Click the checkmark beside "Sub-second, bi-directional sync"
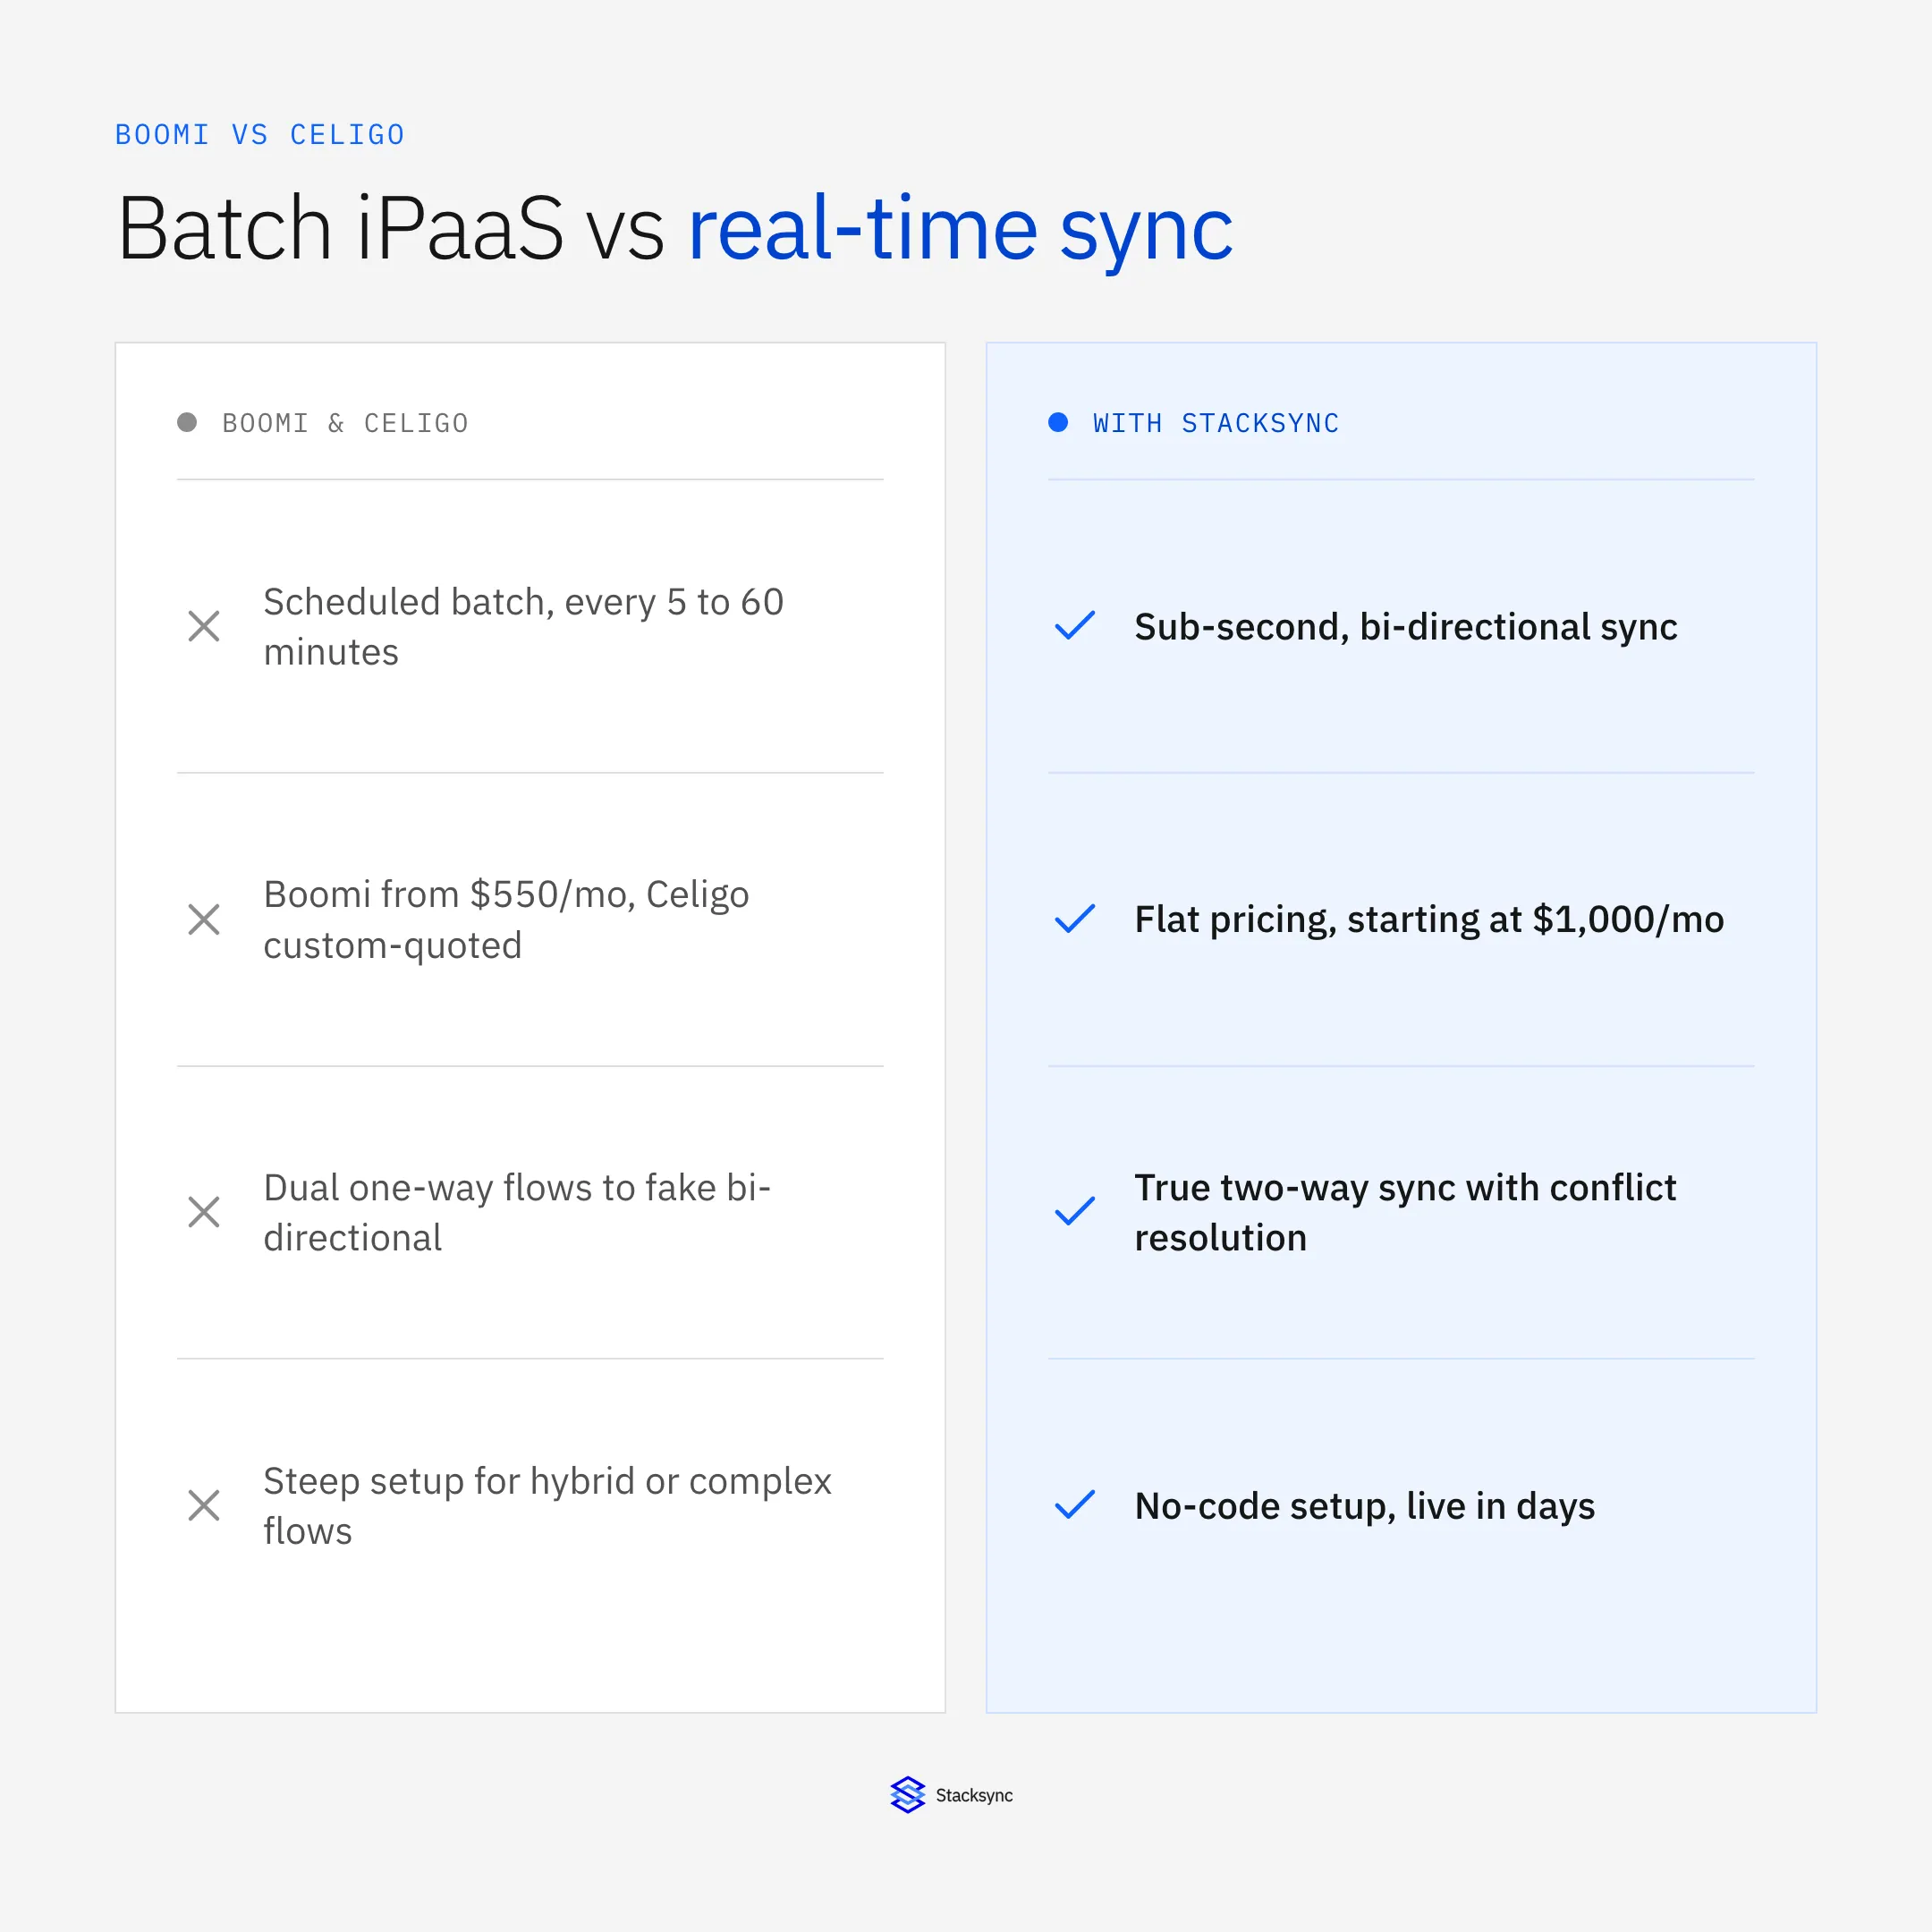Viewport: 1932px width, 1932px height. 1075,626
